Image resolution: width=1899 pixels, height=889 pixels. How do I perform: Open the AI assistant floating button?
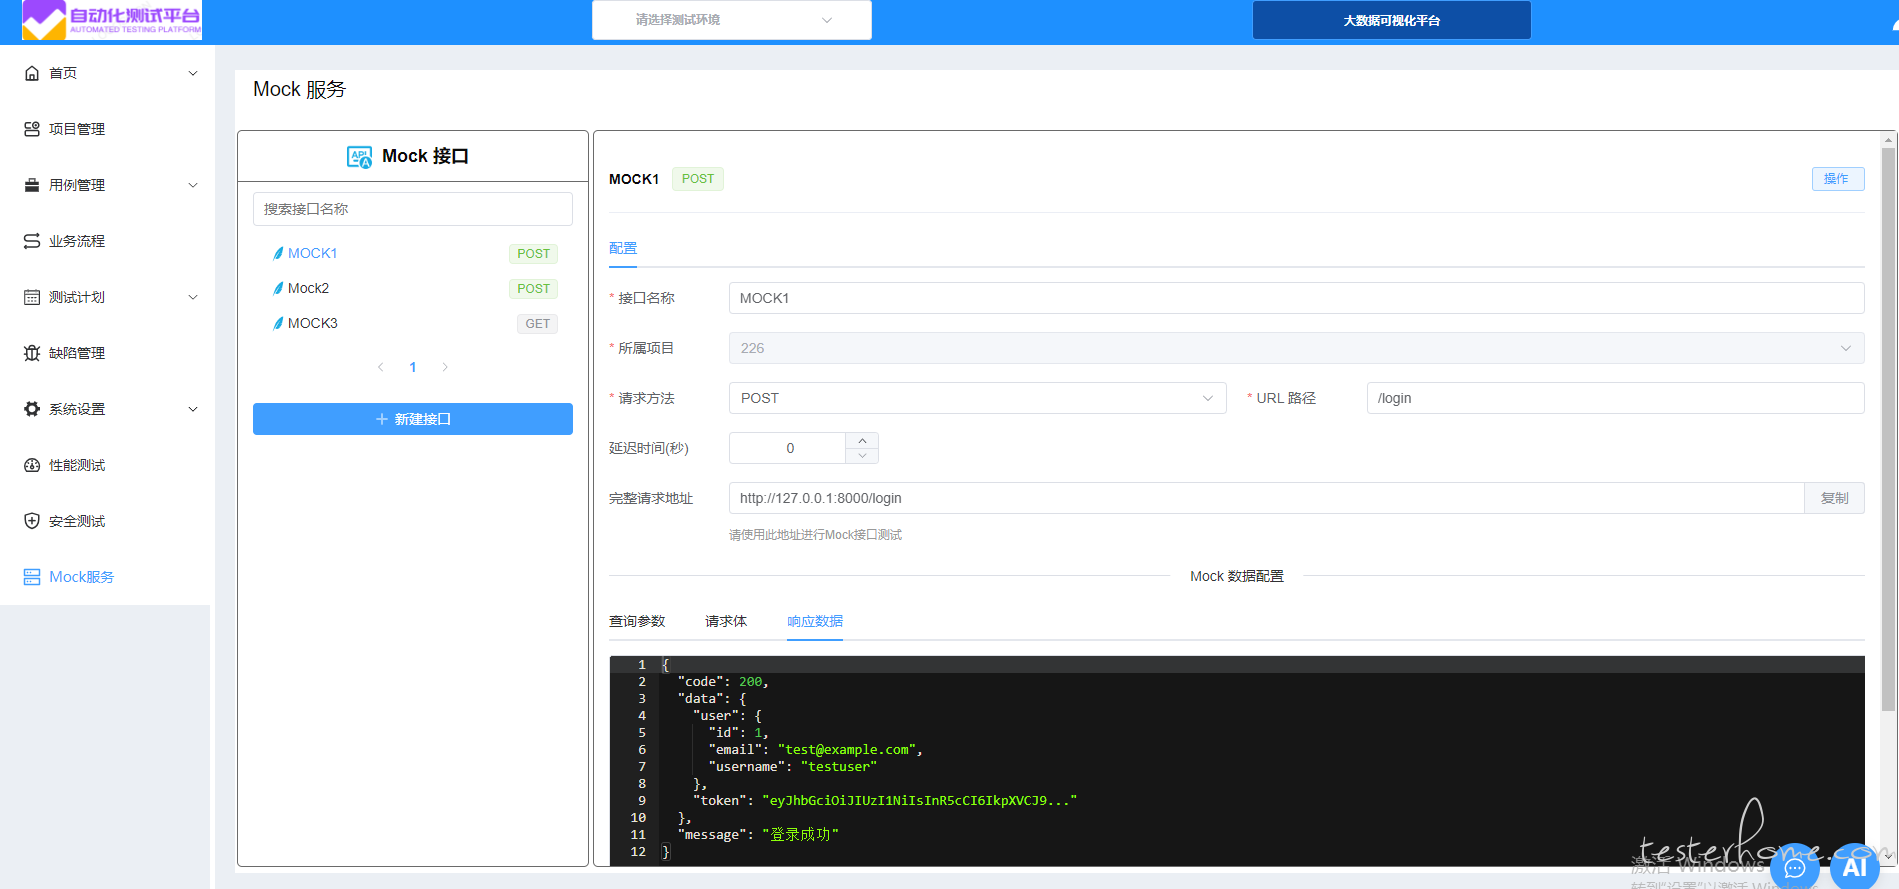[x=1854, y=866]
